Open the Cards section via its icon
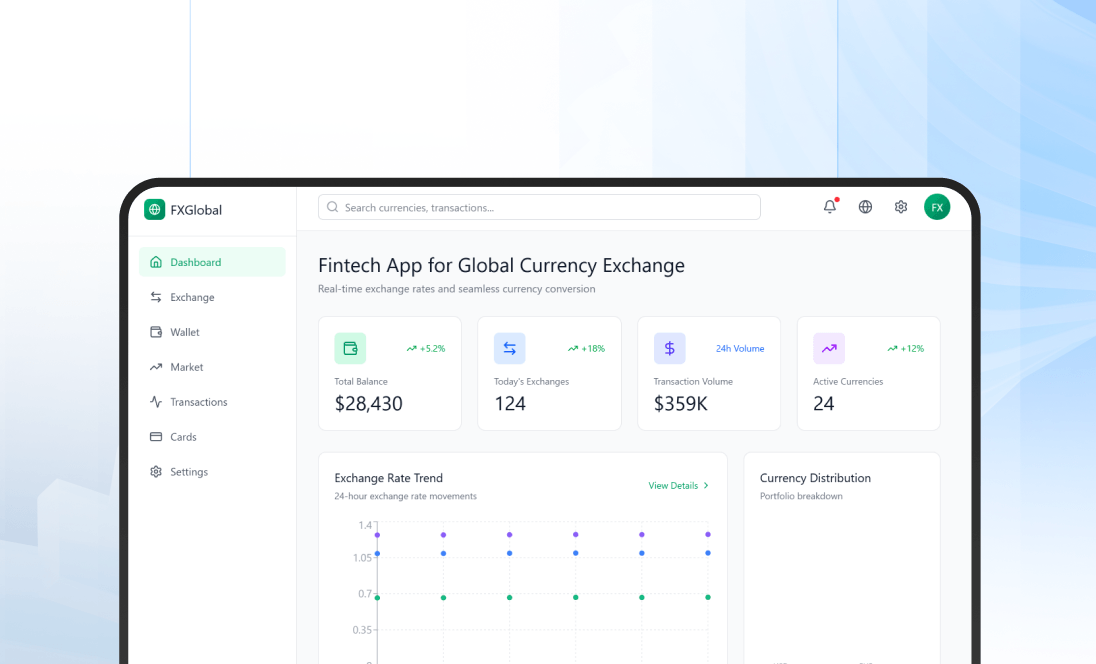 click(156, 437)
